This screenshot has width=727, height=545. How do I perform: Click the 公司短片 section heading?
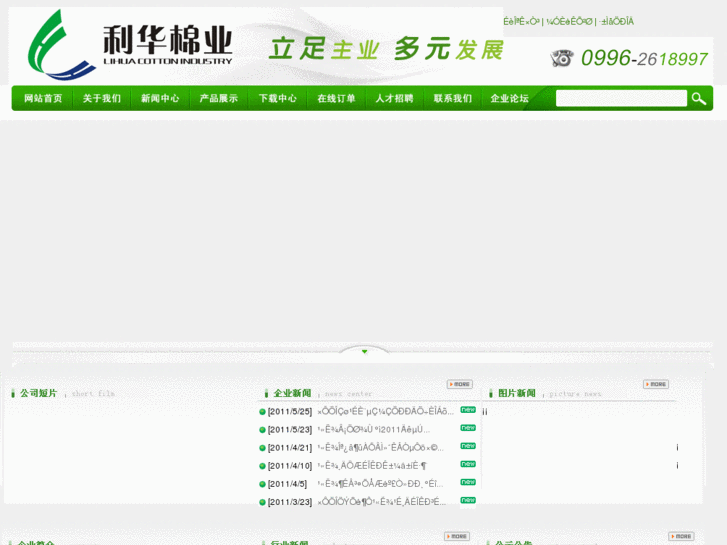[38, 393]
